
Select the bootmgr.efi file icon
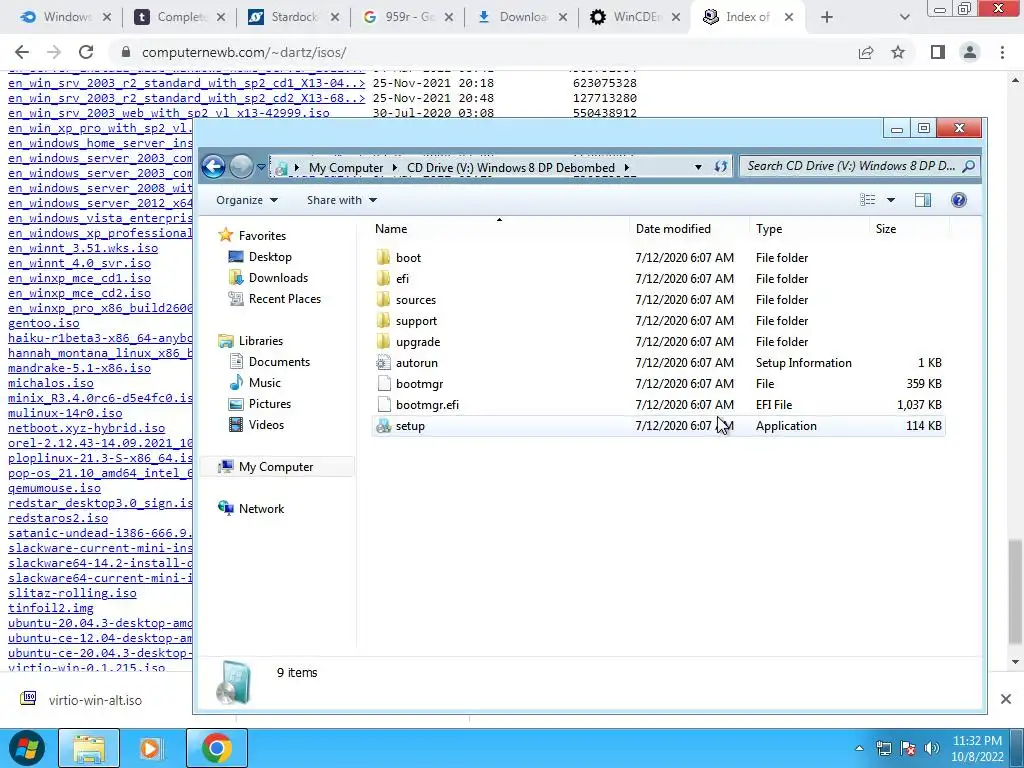pyautogui.click(x=383, y=404)
